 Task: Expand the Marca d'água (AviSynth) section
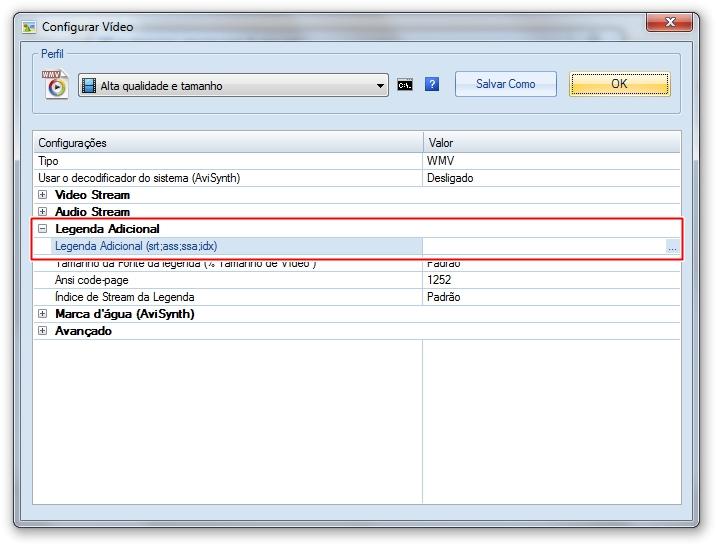pyautogui.click(x=43, y=314)
